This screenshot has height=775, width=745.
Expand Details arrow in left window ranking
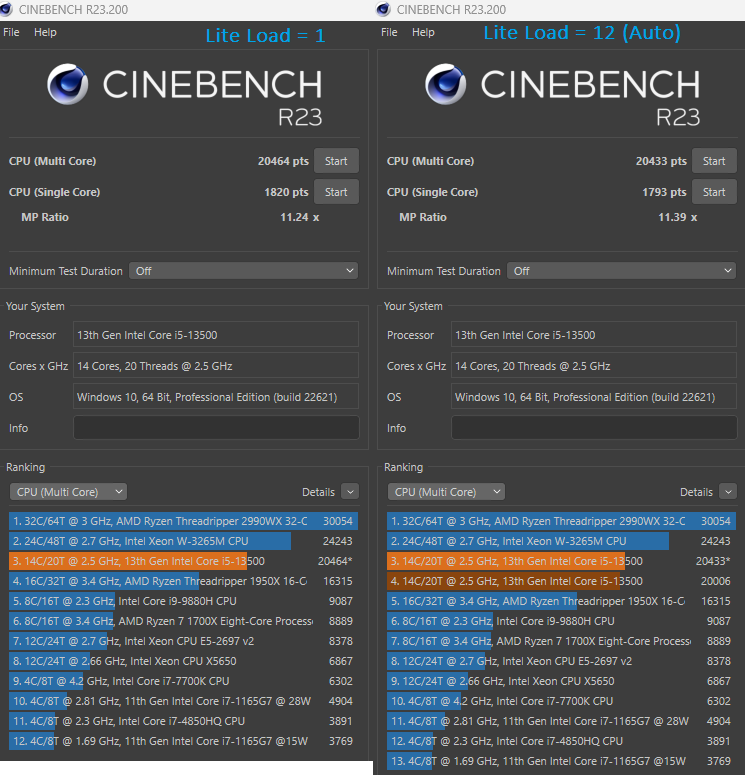pyautogui.click(x=350, y=492)
